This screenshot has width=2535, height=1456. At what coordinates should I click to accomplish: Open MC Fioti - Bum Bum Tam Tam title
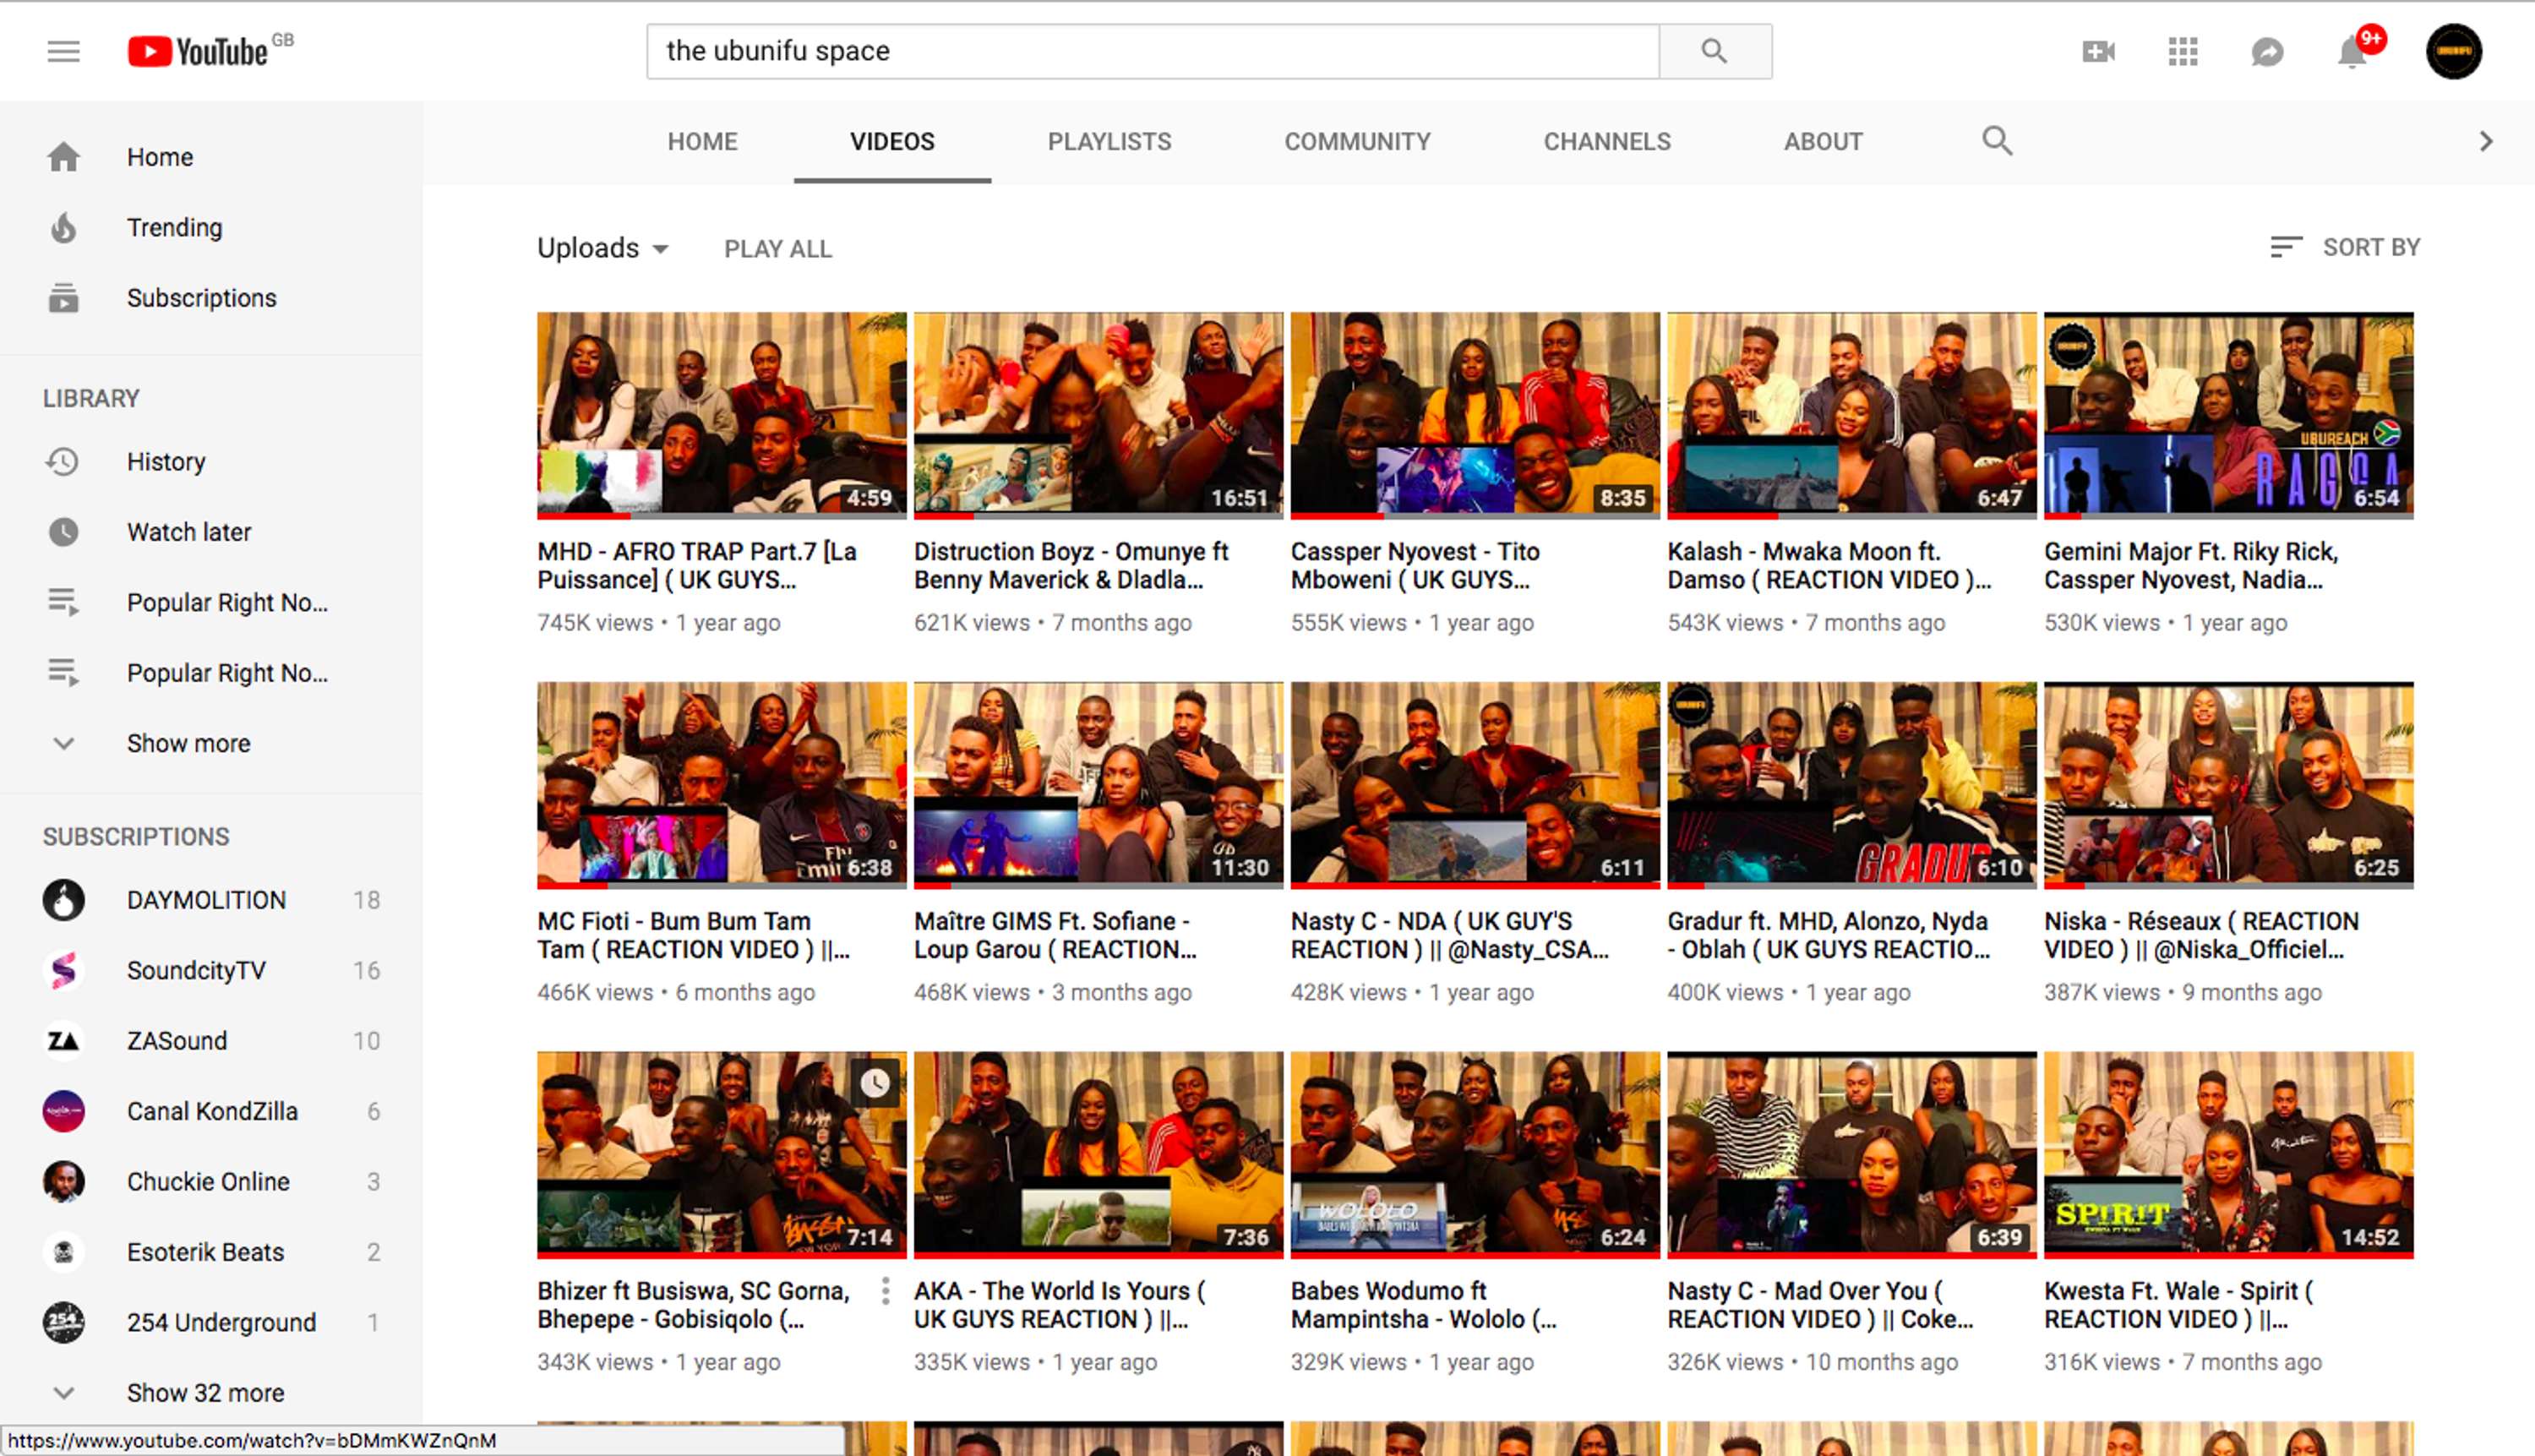point(693,935)
